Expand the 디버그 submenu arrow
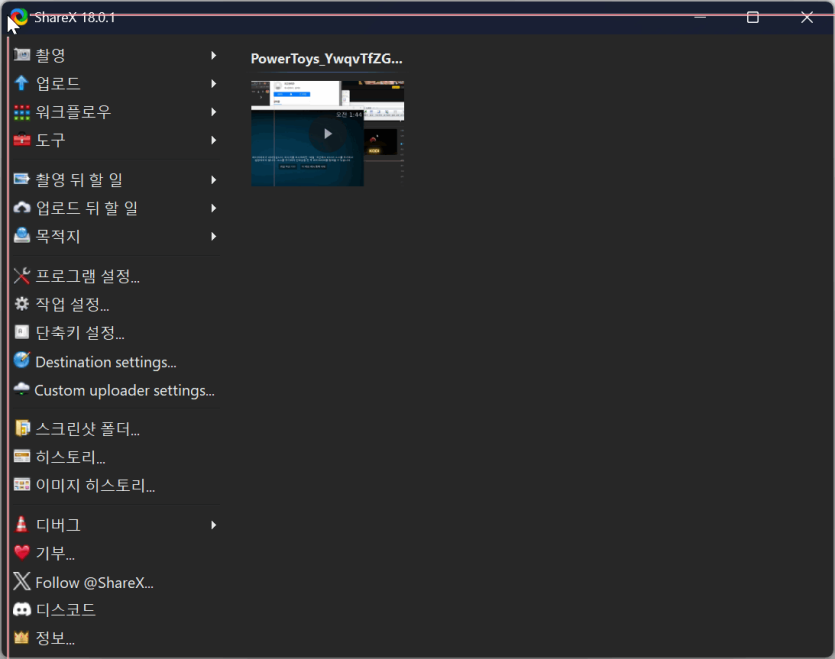Image resolution: width=835 pixels, height=659 pixels. [x=214, y=525]
